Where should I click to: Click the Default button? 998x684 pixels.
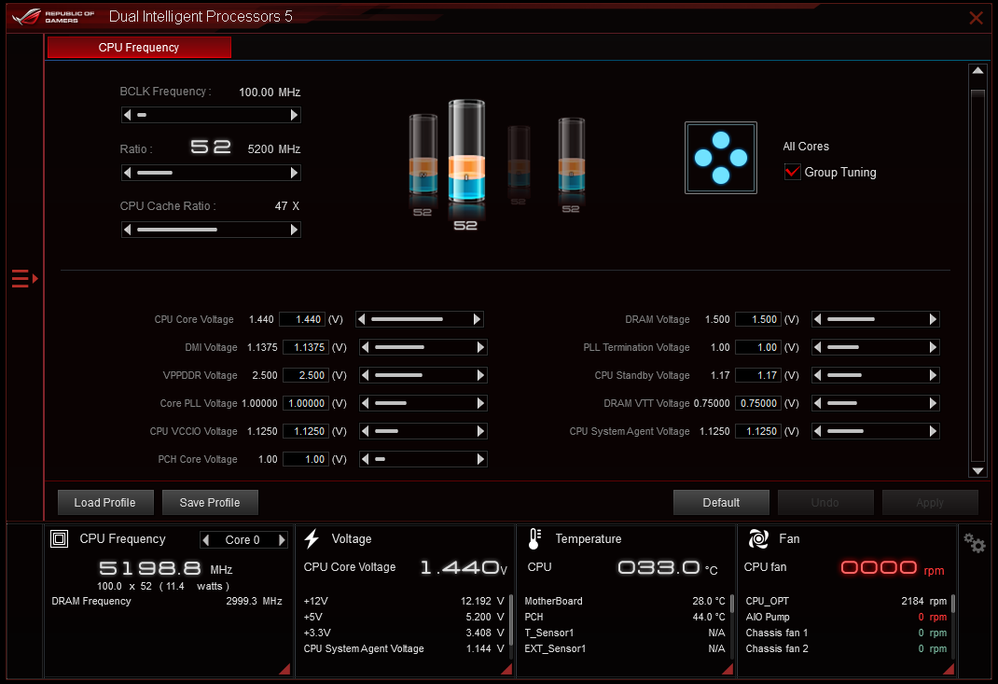[720, 502]
